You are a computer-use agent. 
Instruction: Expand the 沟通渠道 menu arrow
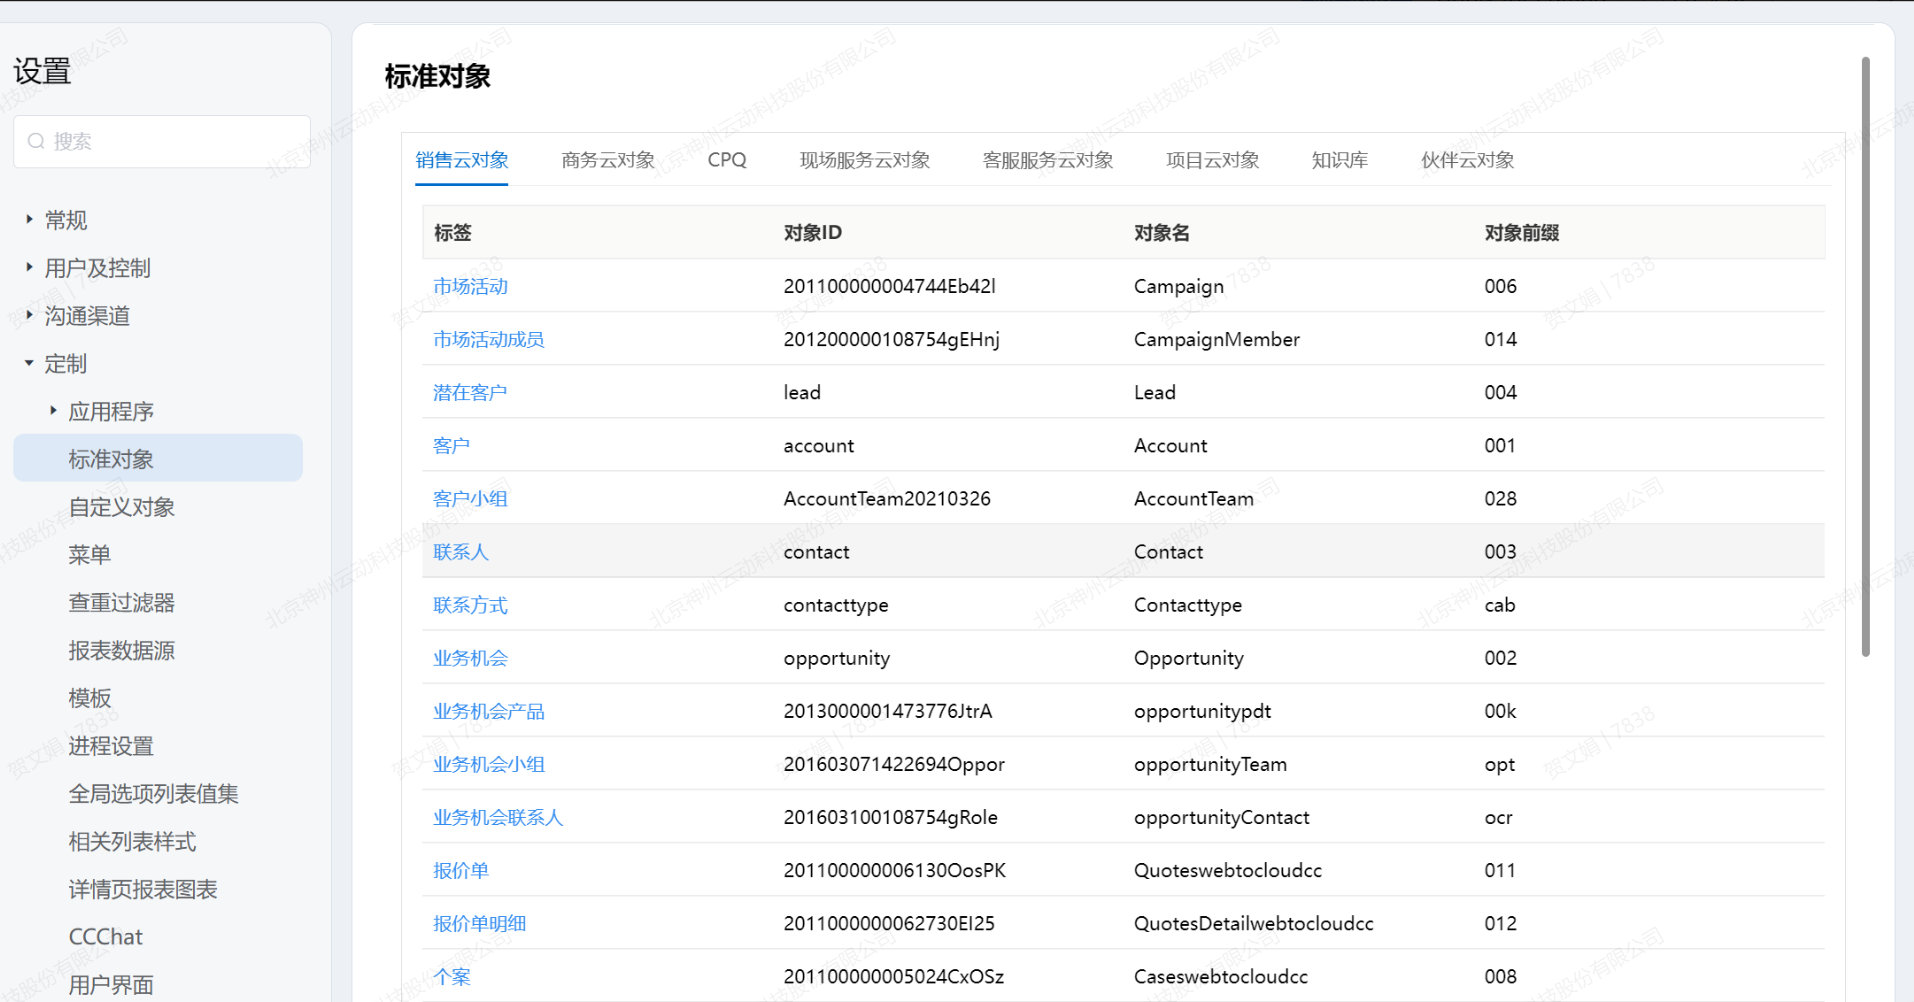pyautogui.click(x=29, y=315)
